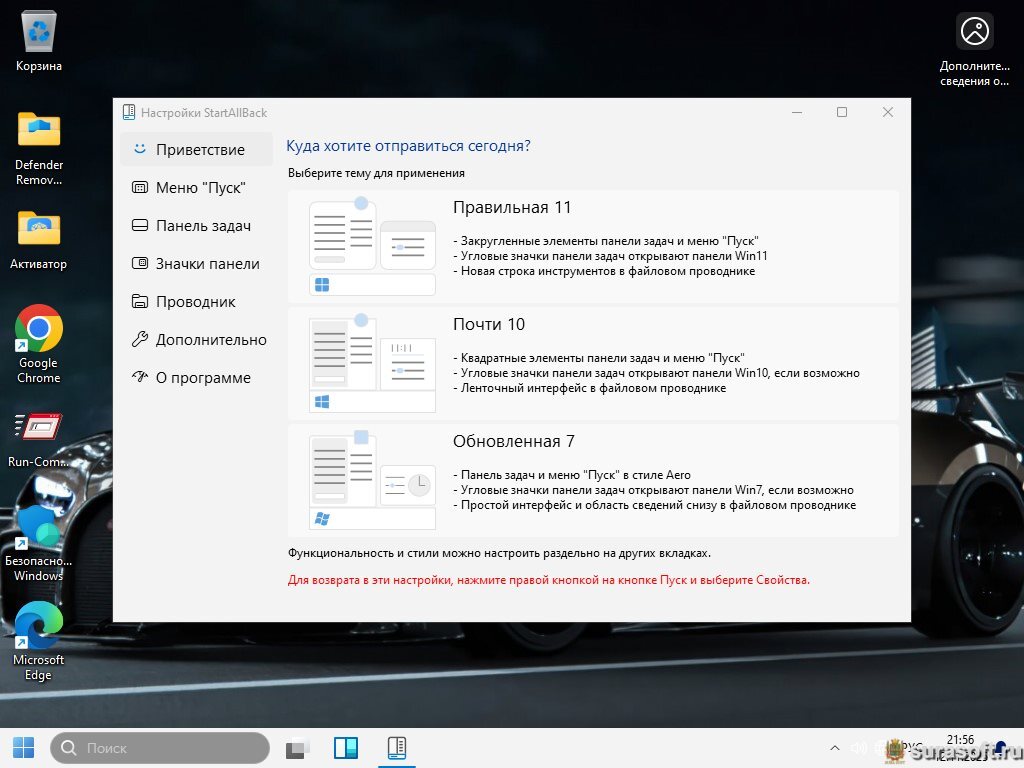The height and width of the screenshot is (768, 1024).
Task: Choose the Почти 10 theme option
Action: tap(593, 363)
